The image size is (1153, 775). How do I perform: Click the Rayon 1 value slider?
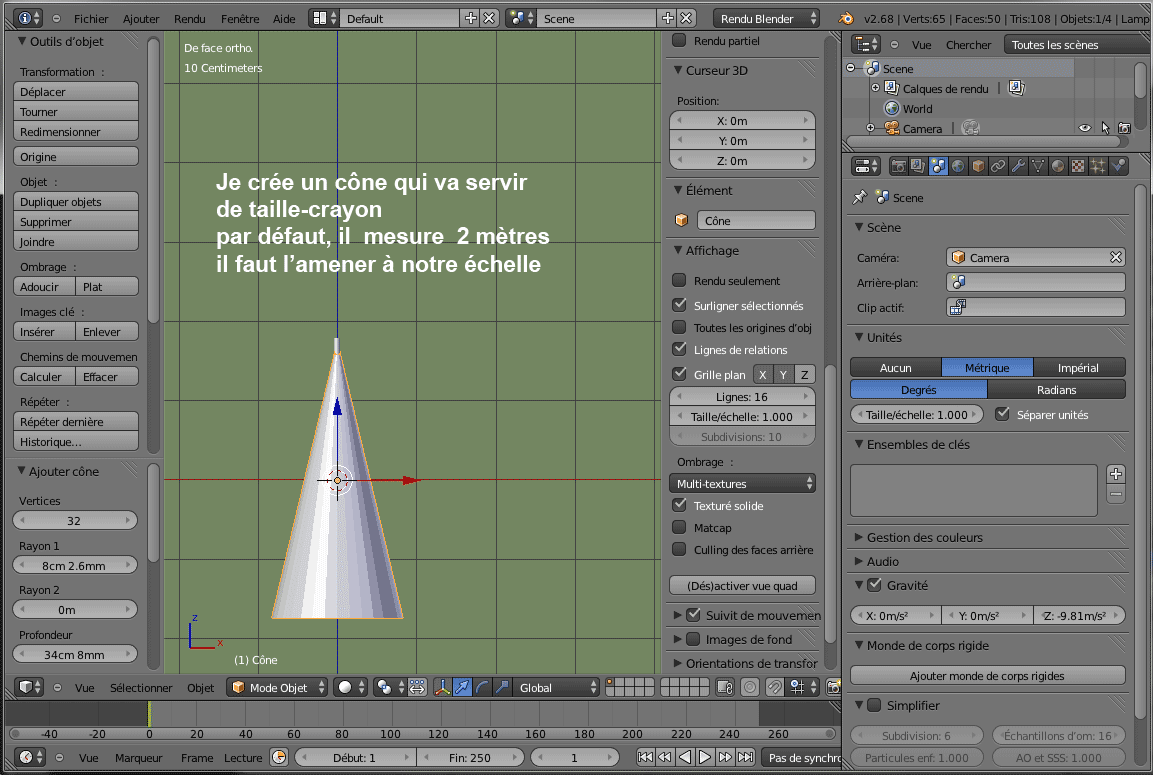[75, 565]
